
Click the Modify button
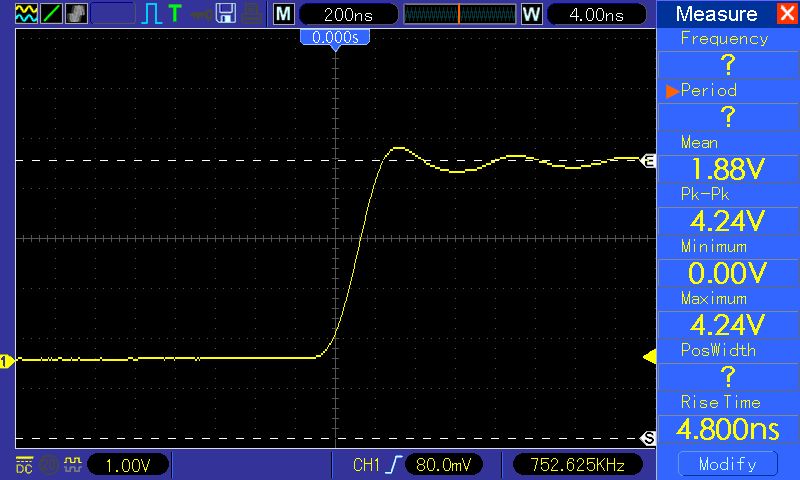pos(728,464)
